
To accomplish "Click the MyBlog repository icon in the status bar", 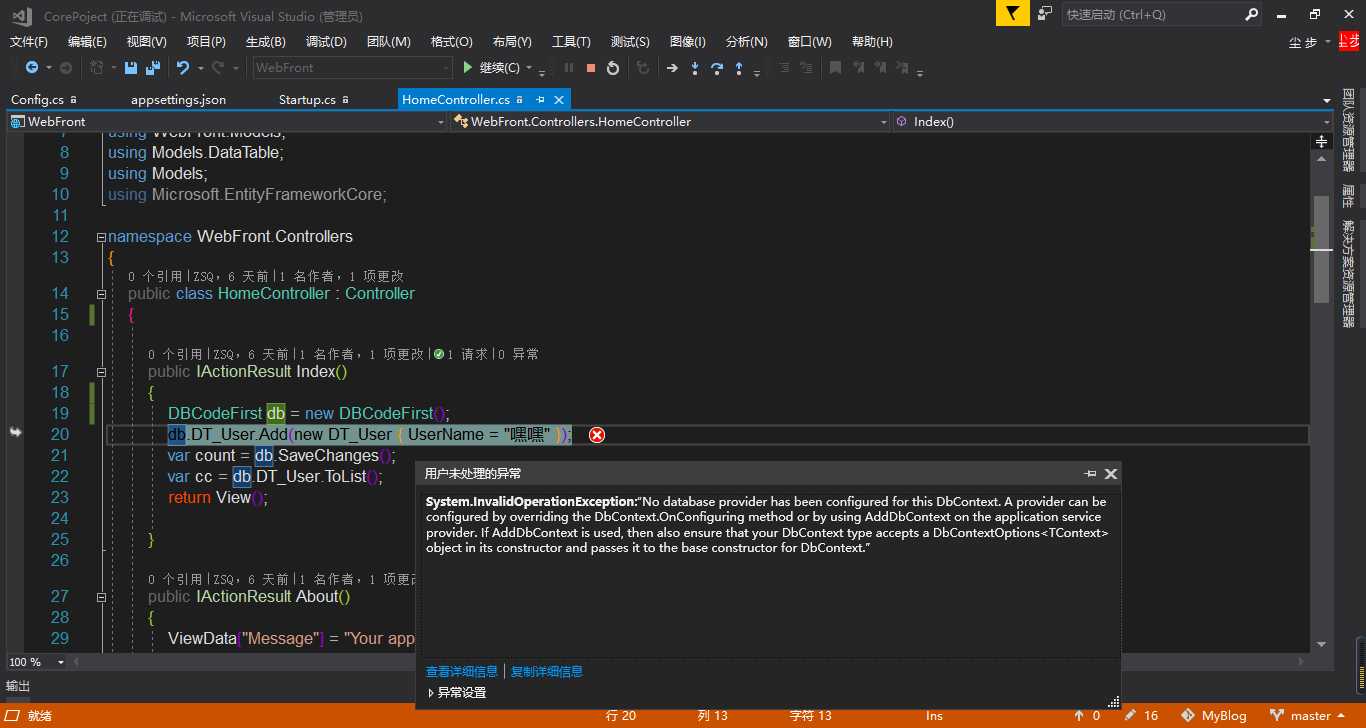I will pyautogui.click(x=1188, y=716).
